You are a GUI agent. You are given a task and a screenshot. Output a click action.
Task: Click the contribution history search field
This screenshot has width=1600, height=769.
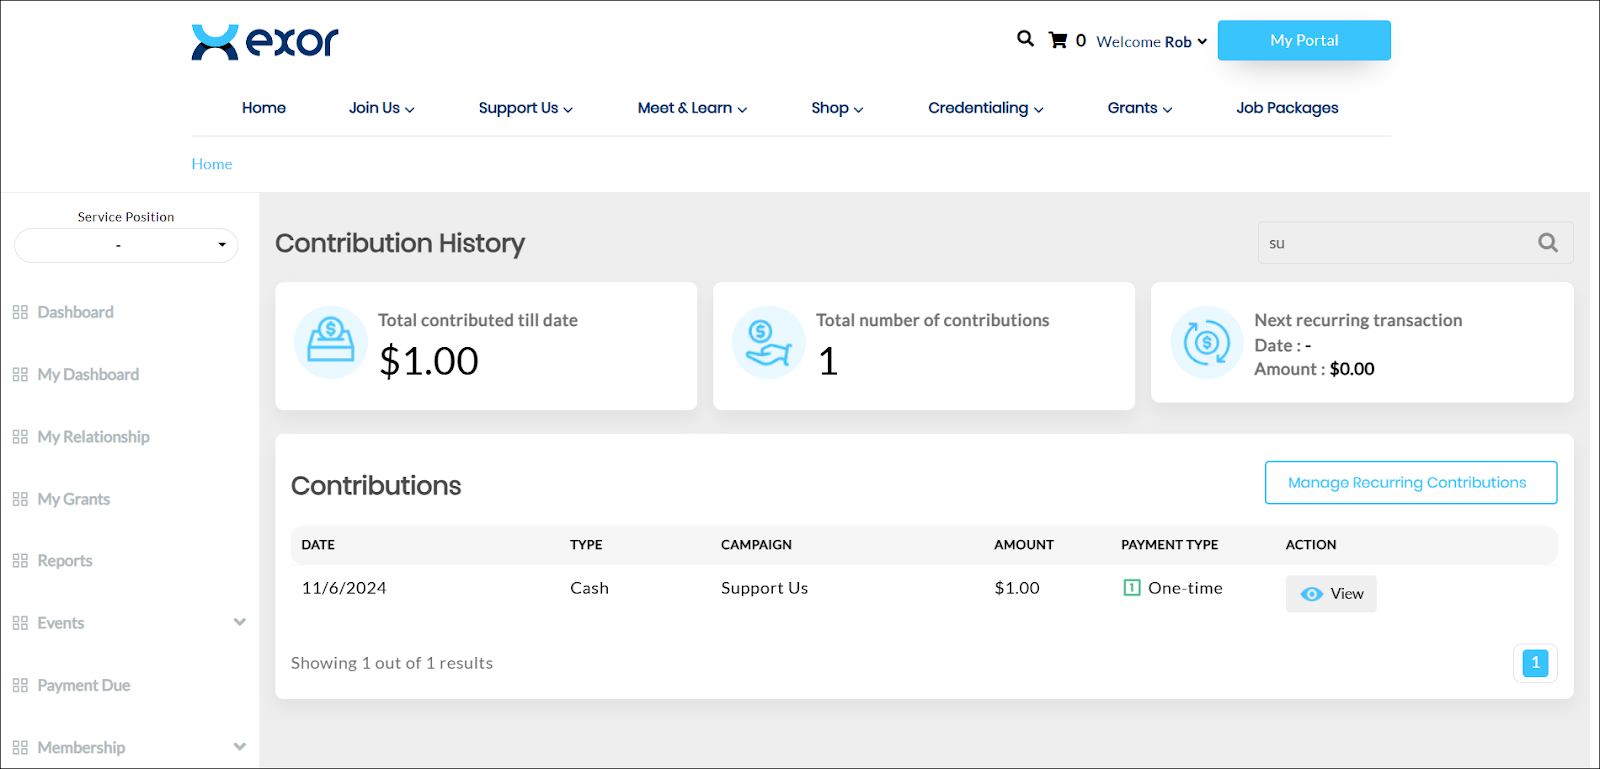[x=1395, y=243]
